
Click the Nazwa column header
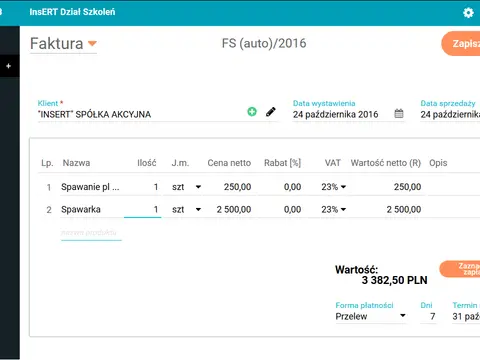tap(76, 163)
